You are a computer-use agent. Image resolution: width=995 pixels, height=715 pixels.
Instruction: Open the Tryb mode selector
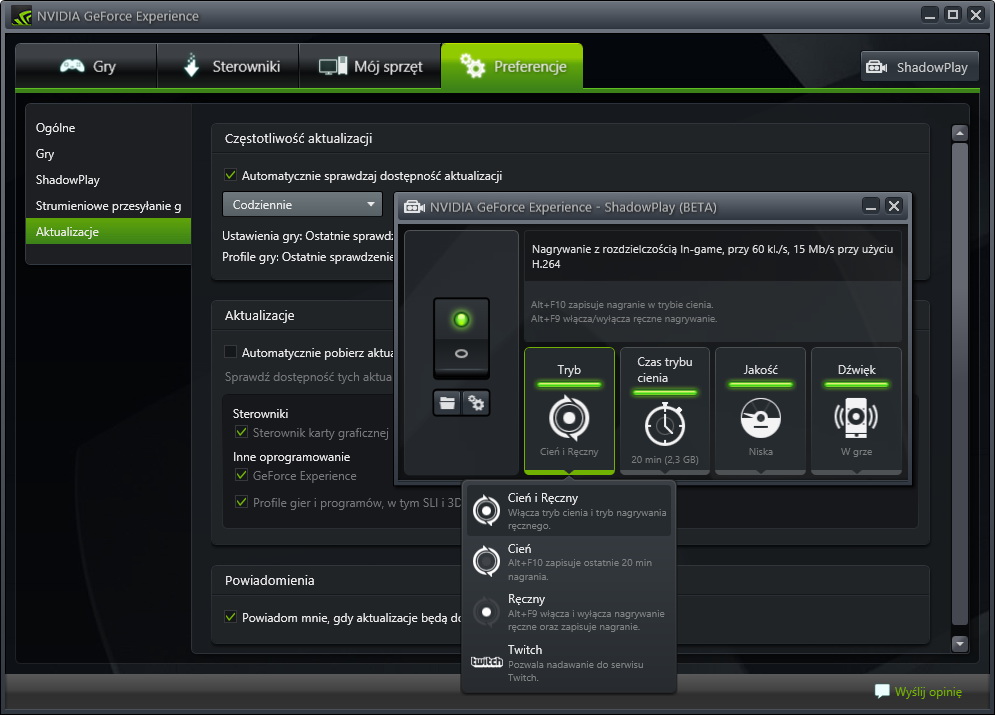[569, 410]
